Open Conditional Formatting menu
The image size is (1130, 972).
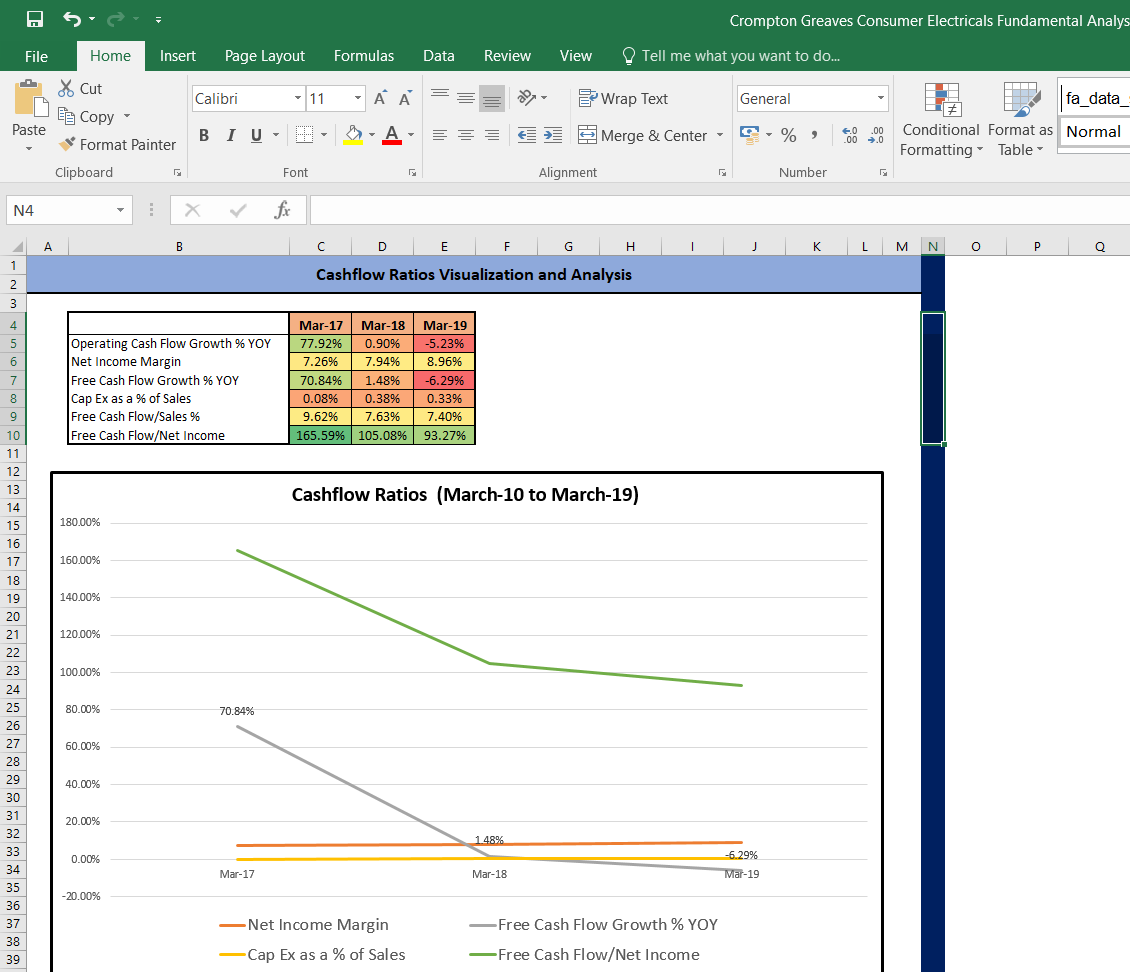coord(941,119)
